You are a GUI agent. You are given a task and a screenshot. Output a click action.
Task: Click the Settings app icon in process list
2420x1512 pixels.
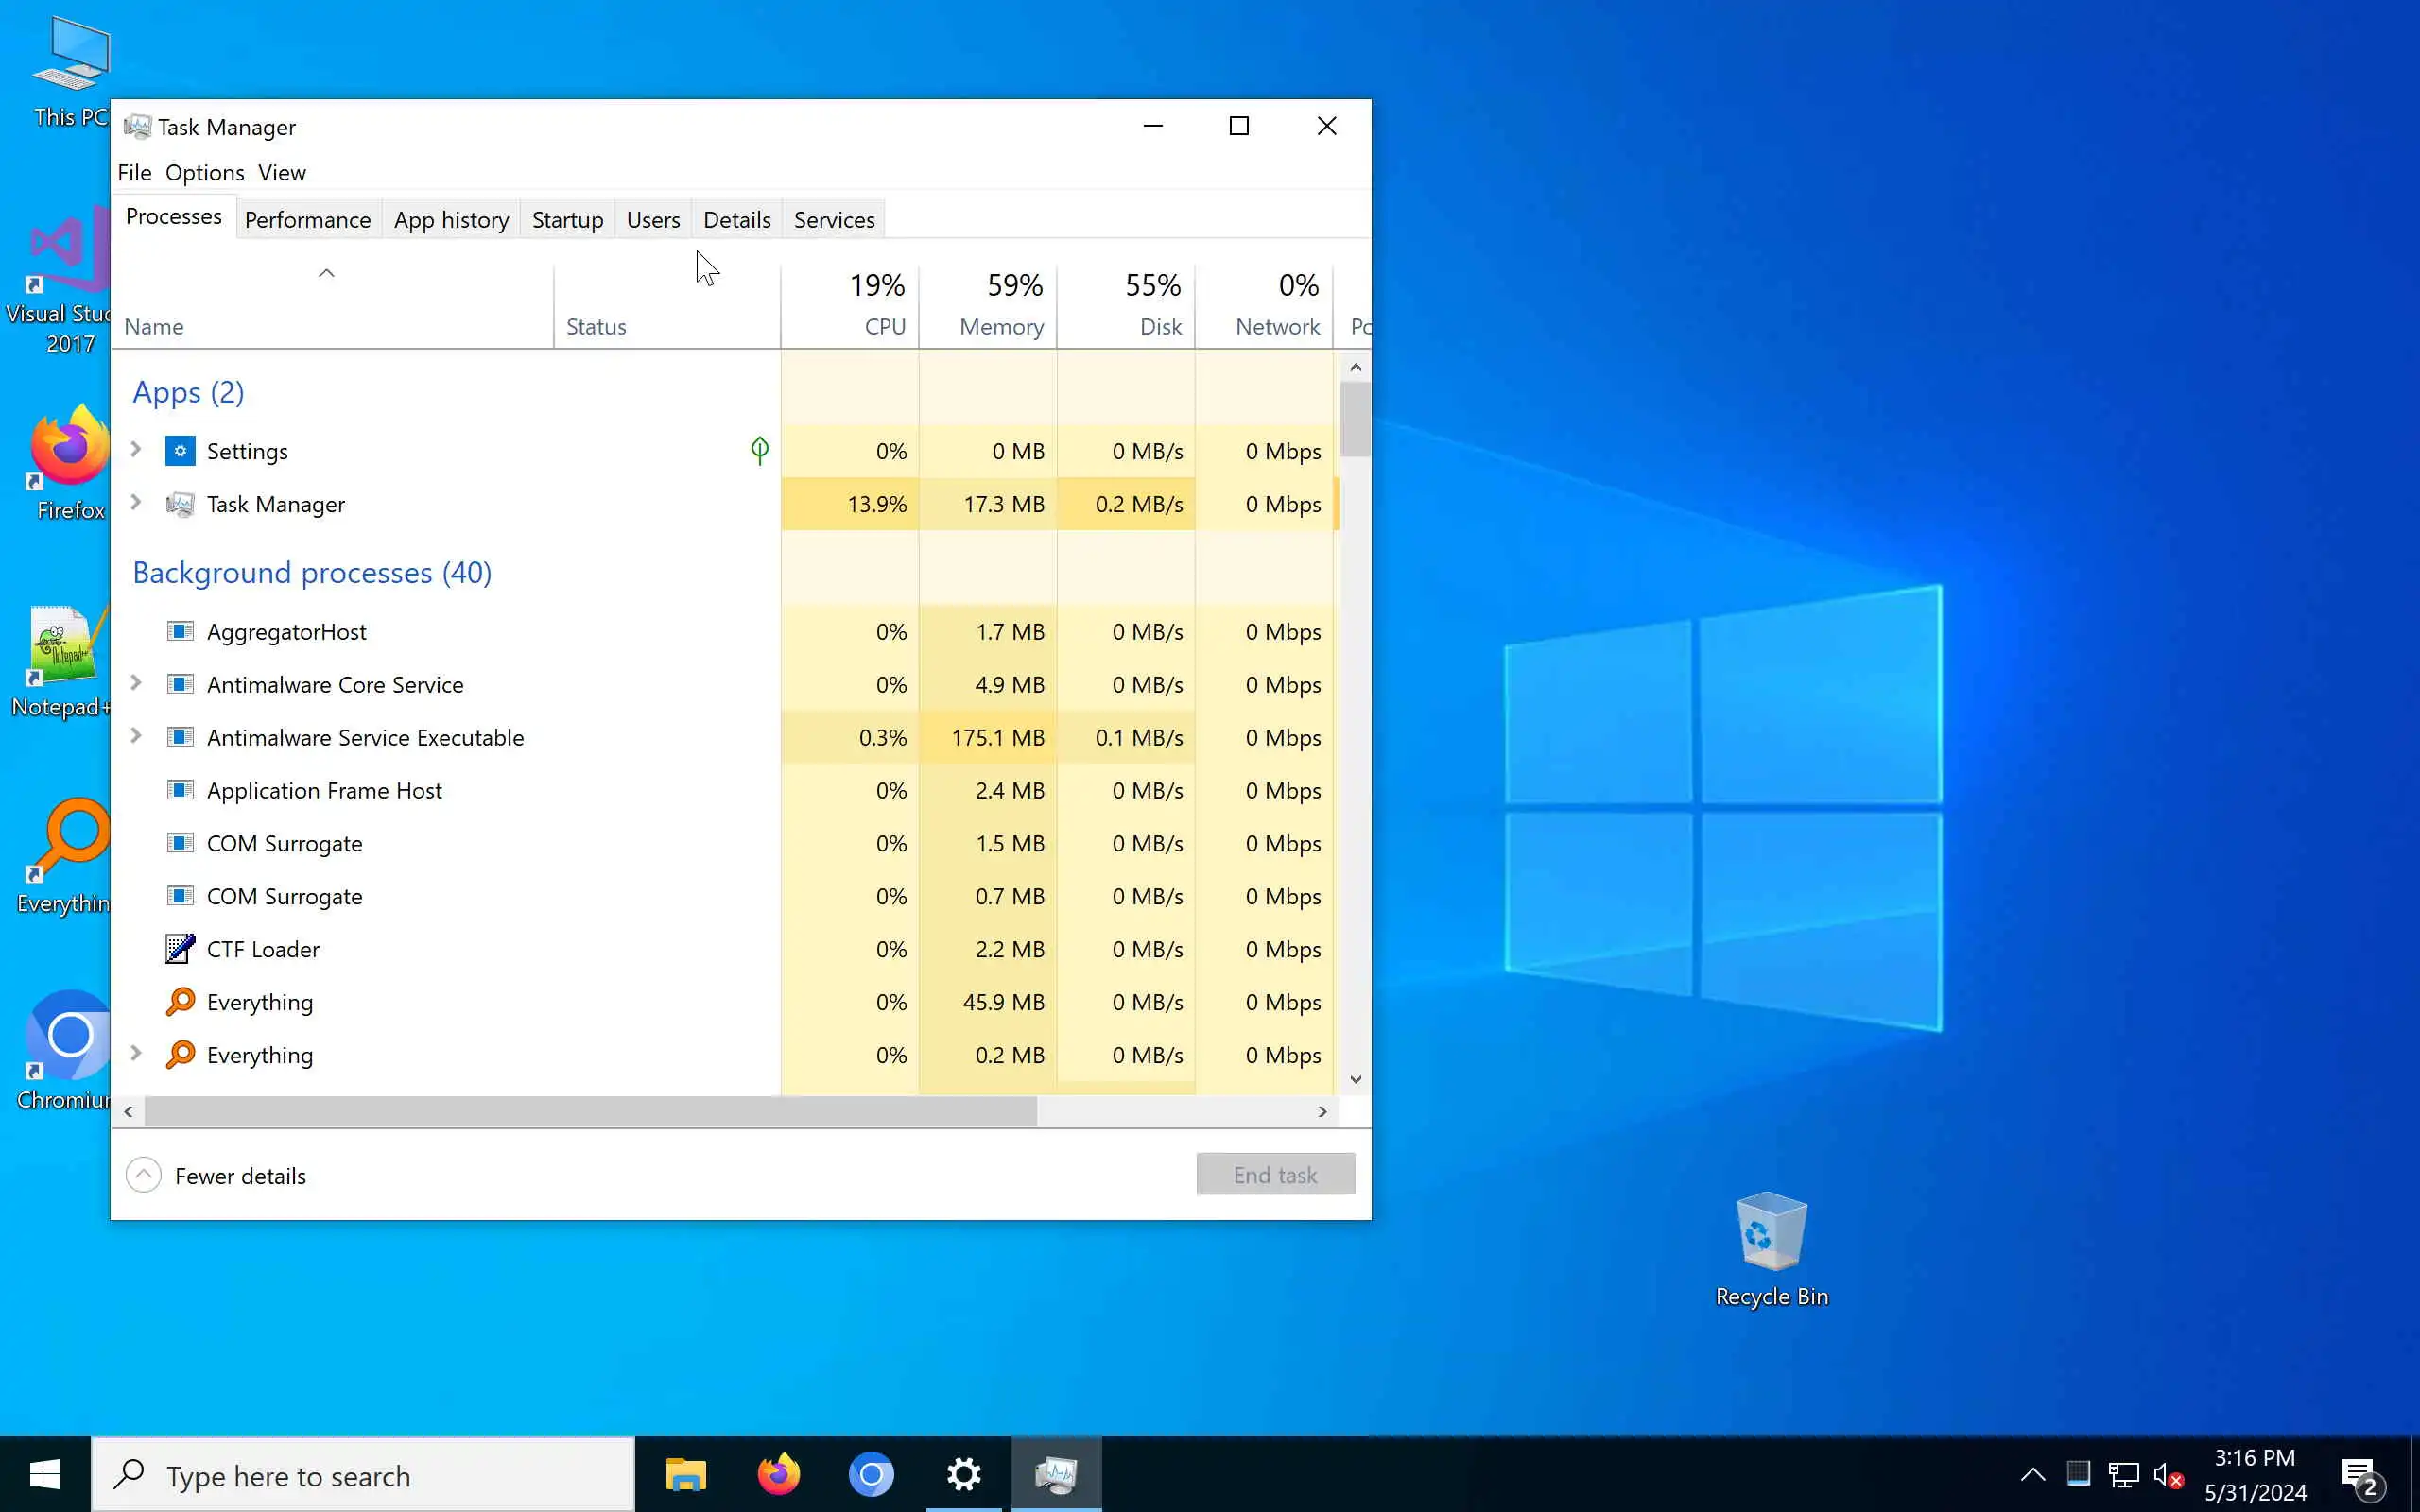pos(180,451)
